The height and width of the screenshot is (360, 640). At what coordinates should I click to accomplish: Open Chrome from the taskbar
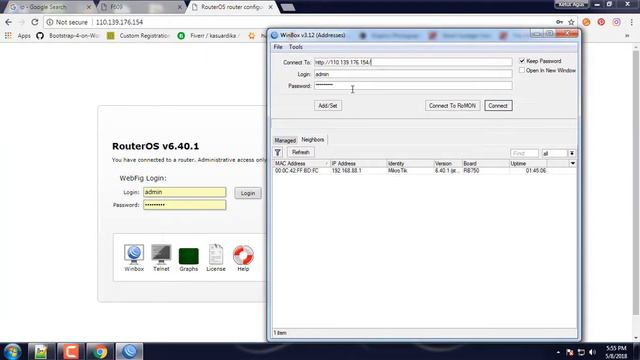pos(99,351)
